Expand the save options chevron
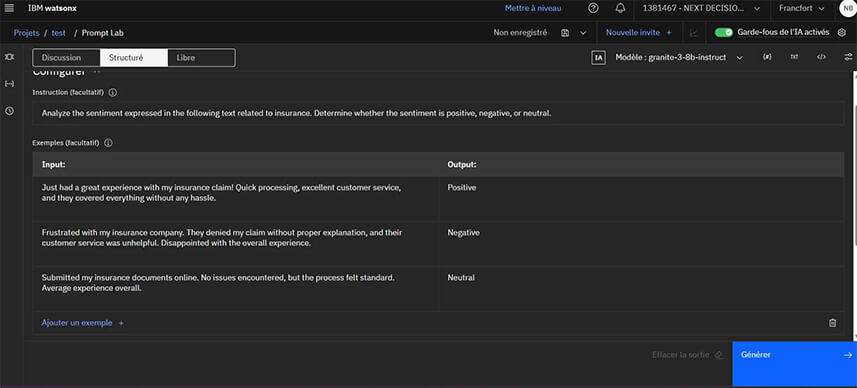This screenshot has width=857, height=388. tap(583, 33)
